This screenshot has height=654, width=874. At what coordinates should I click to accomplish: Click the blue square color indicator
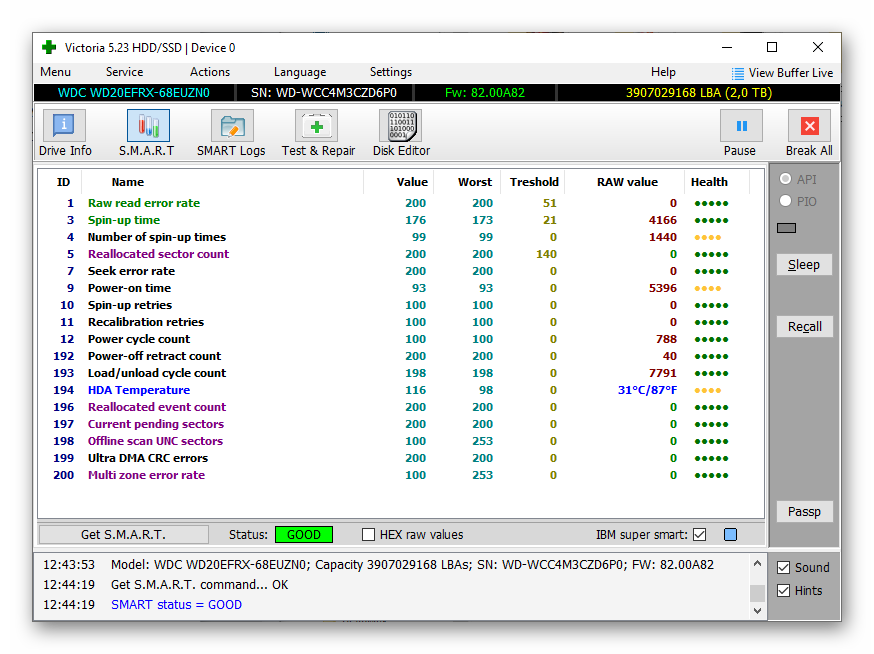pyautogui.click(x=730, y=535)
